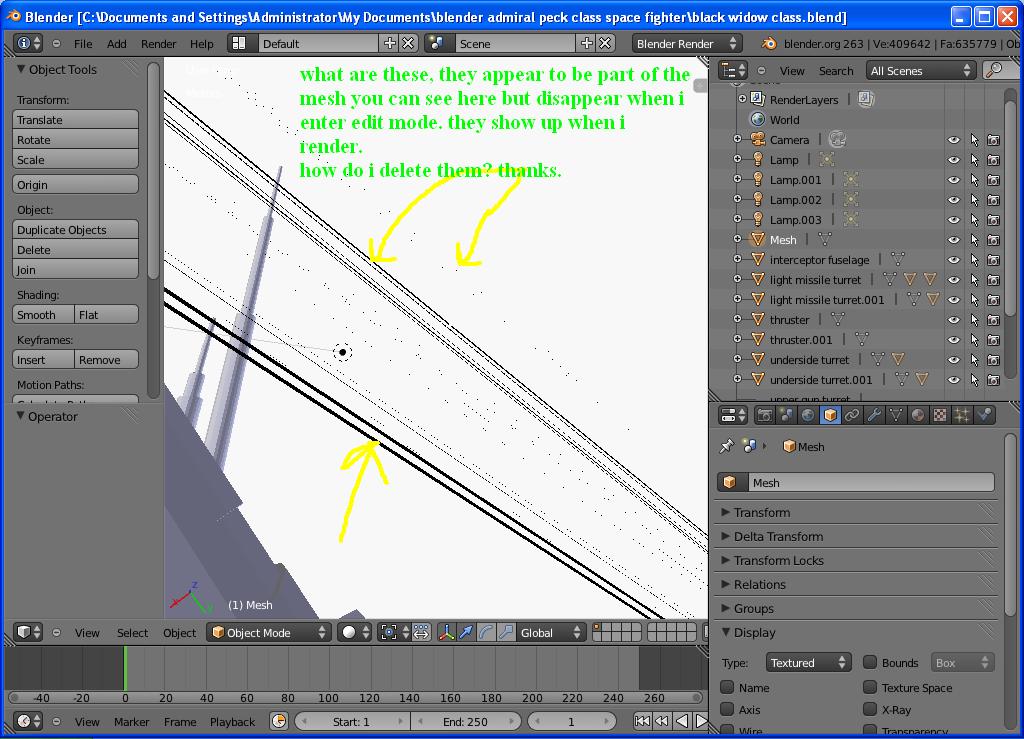
Task: Click the green current frame marker
Action: pos(125,668)
